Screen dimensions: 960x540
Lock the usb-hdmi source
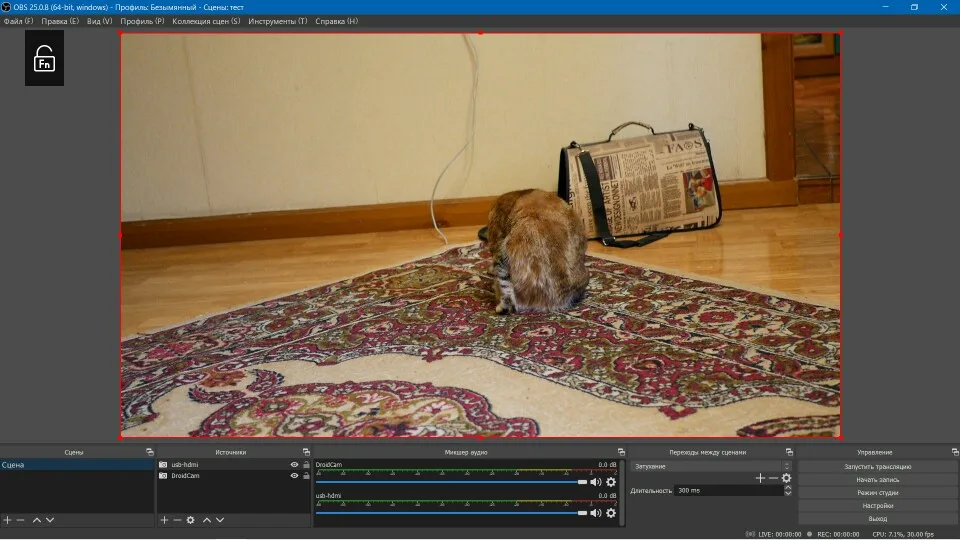(306, 465)
